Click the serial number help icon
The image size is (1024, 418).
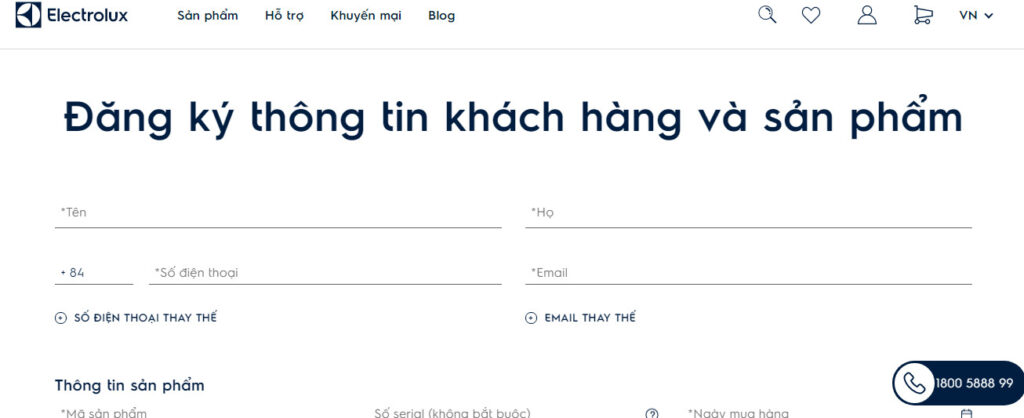pos(652,413)
